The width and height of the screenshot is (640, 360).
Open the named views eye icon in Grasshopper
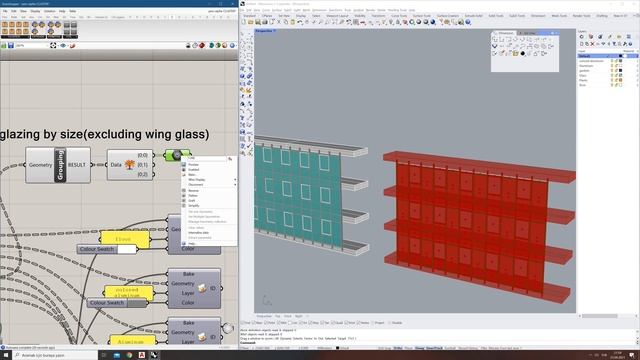(x=63, y=45)
